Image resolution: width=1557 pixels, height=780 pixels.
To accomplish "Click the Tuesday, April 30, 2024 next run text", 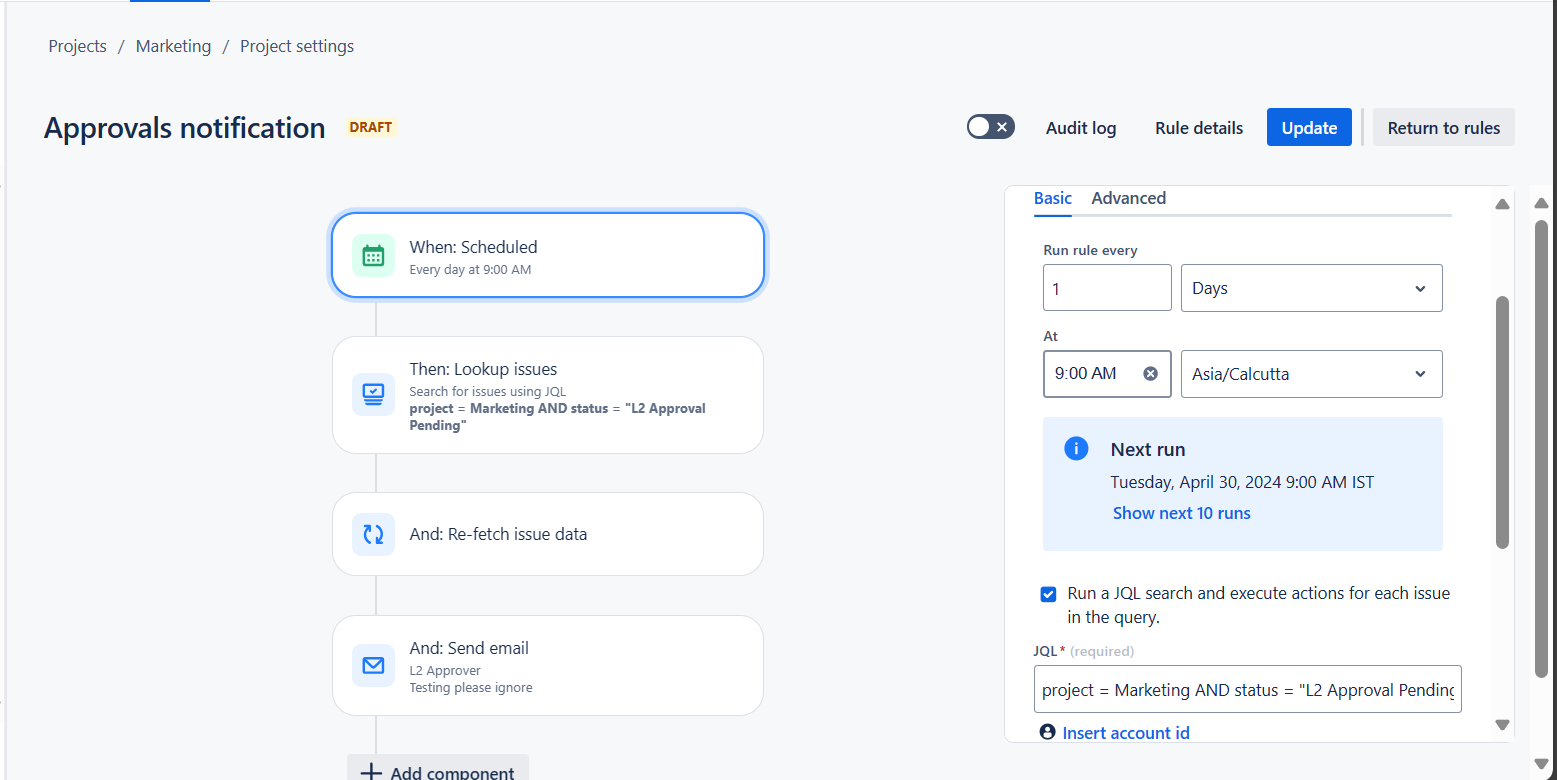I will coord(1242,482).
